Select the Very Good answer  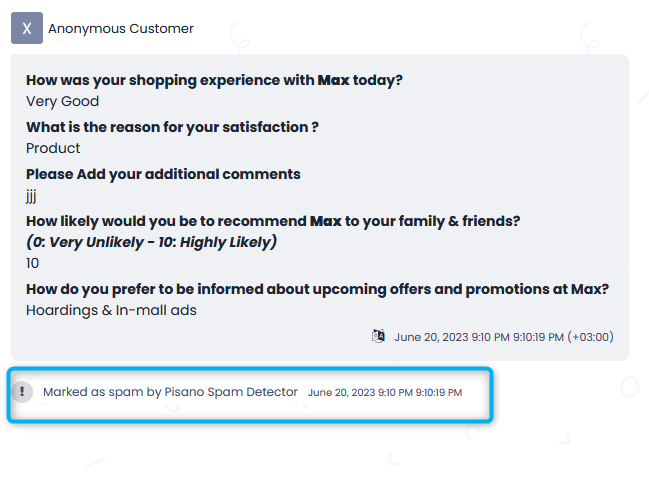click(x=62, y=101)
